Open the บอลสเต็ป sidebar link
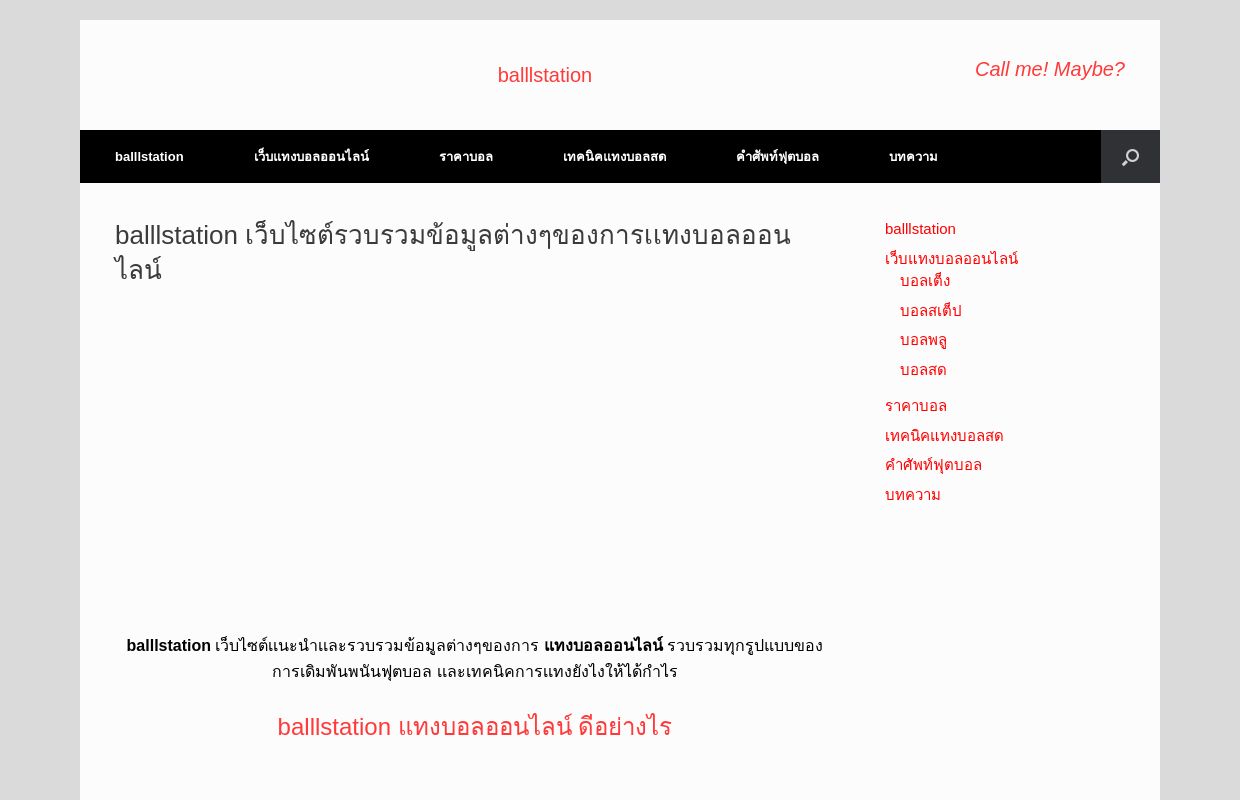 click(x=930, y=311)
